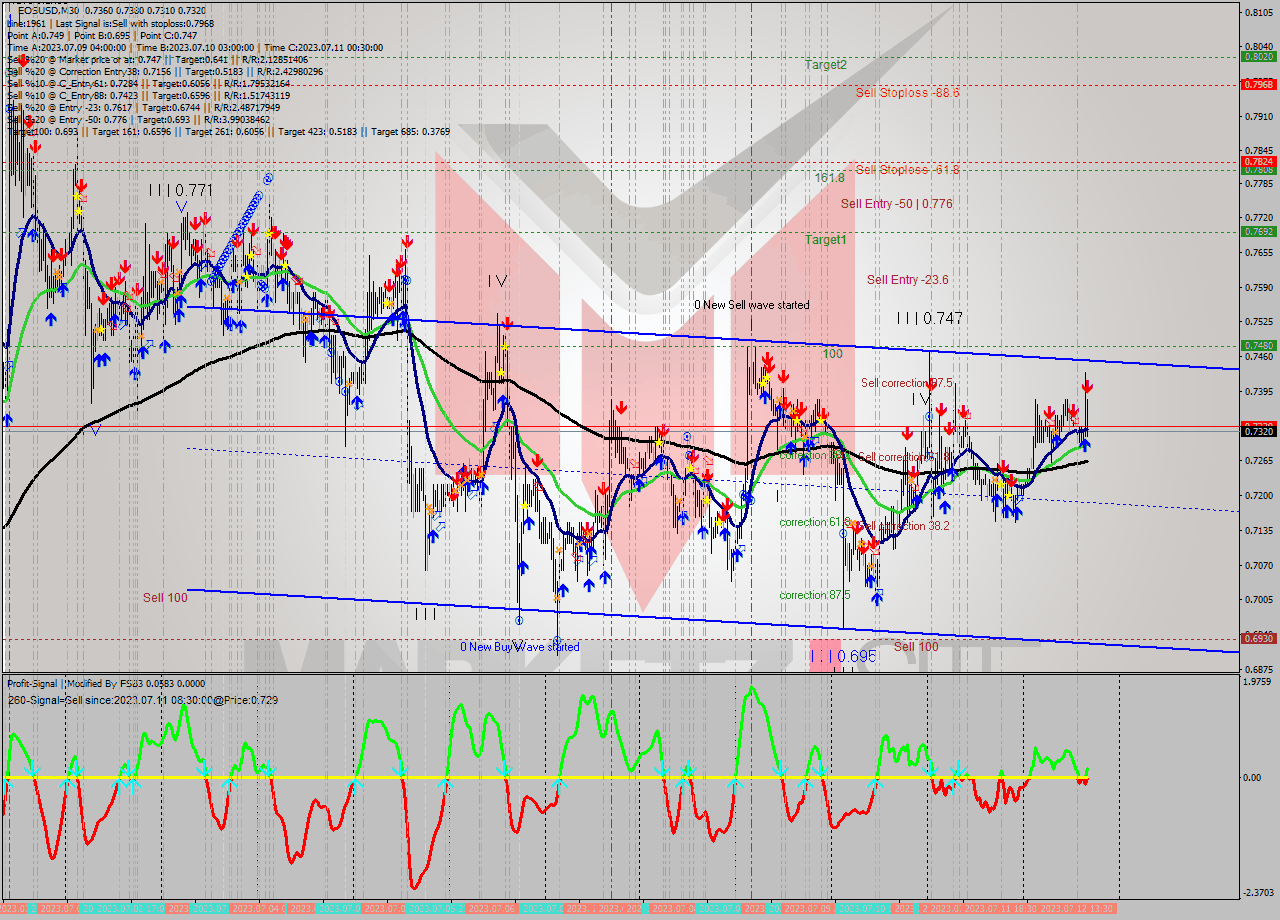1280x920 pixels.
Task: Click the green 0.7692 price tag
Action: [x=1258, y=231]
